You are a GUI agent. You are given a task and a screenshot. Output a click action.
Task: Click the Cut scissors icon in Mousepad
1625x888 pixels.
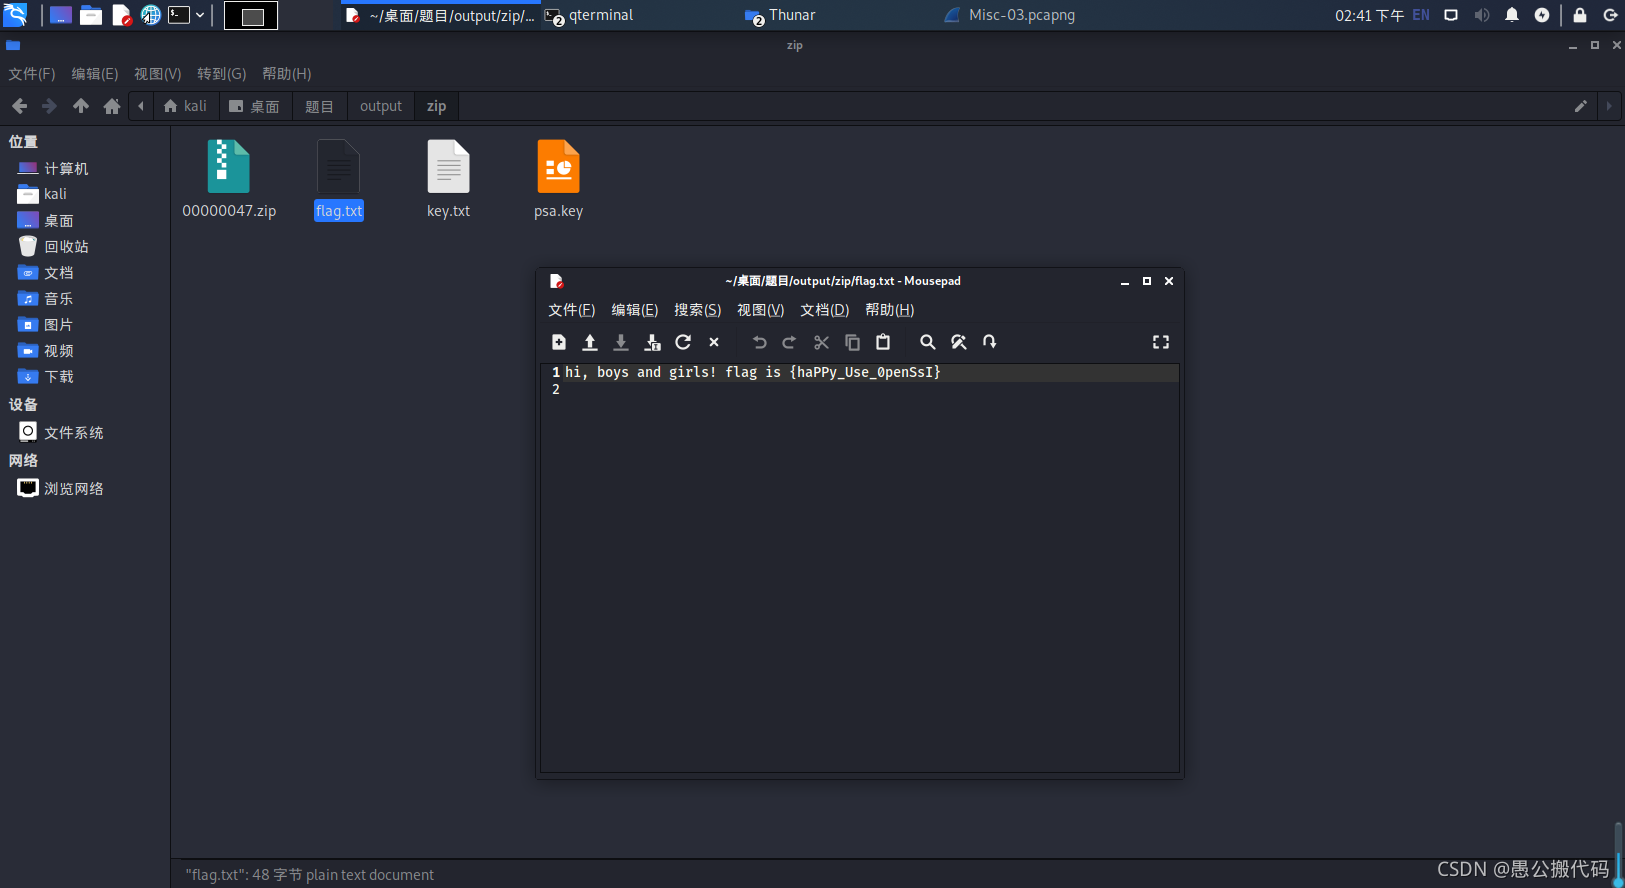821,342
